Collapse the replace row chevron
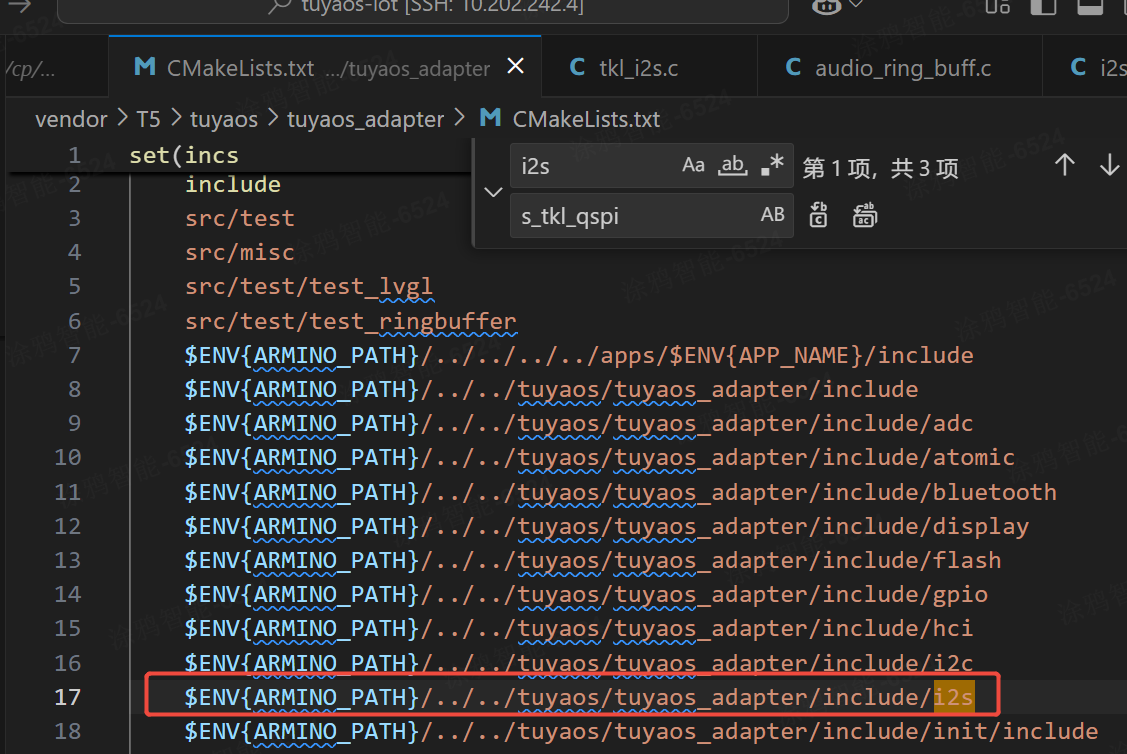 pos(493,192)
